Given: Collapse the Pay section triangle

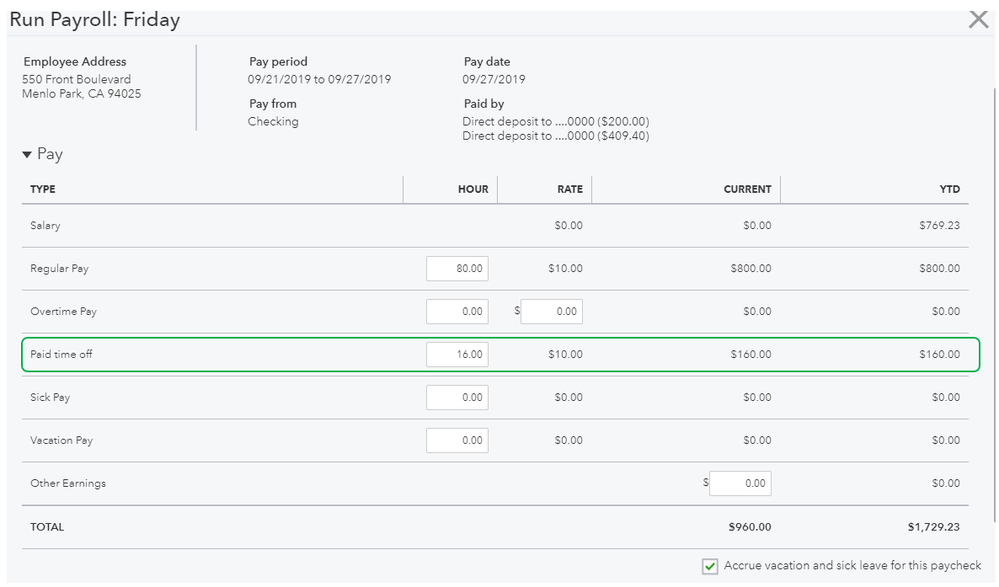Looking at the screenshot, I should tap(27, 155).
